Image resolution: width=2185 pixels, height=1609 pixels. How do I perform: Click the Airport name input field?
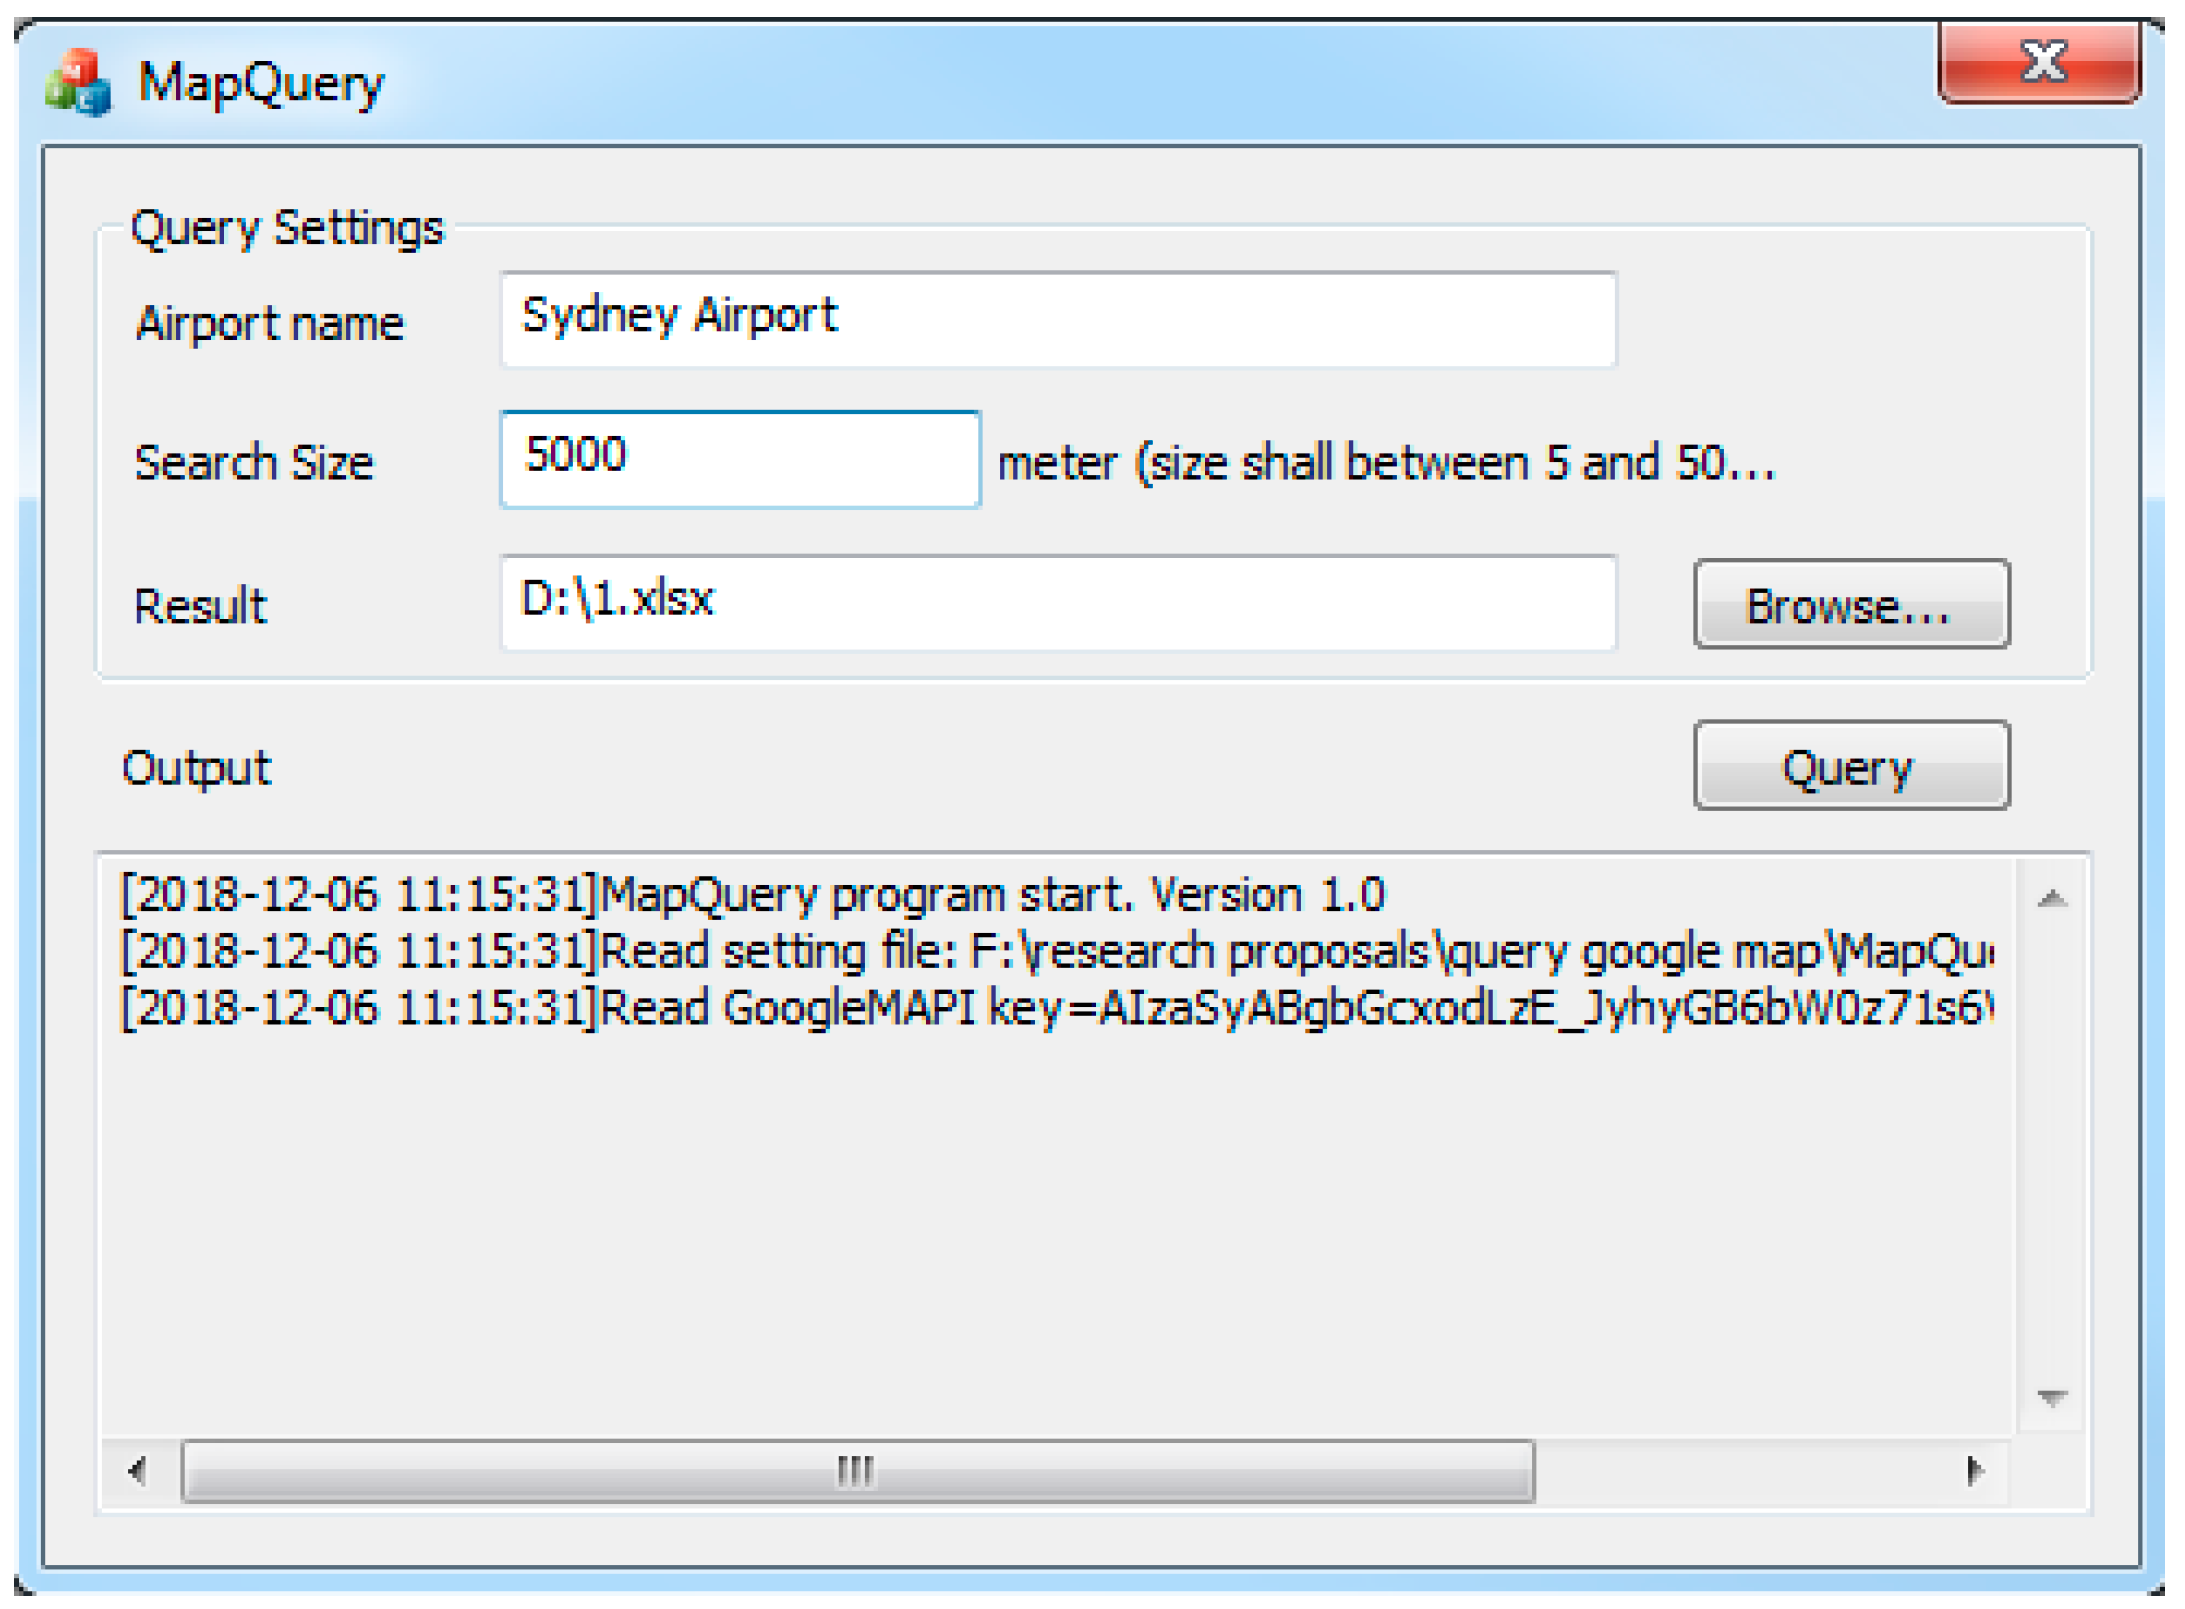(x=1057, y=319)
